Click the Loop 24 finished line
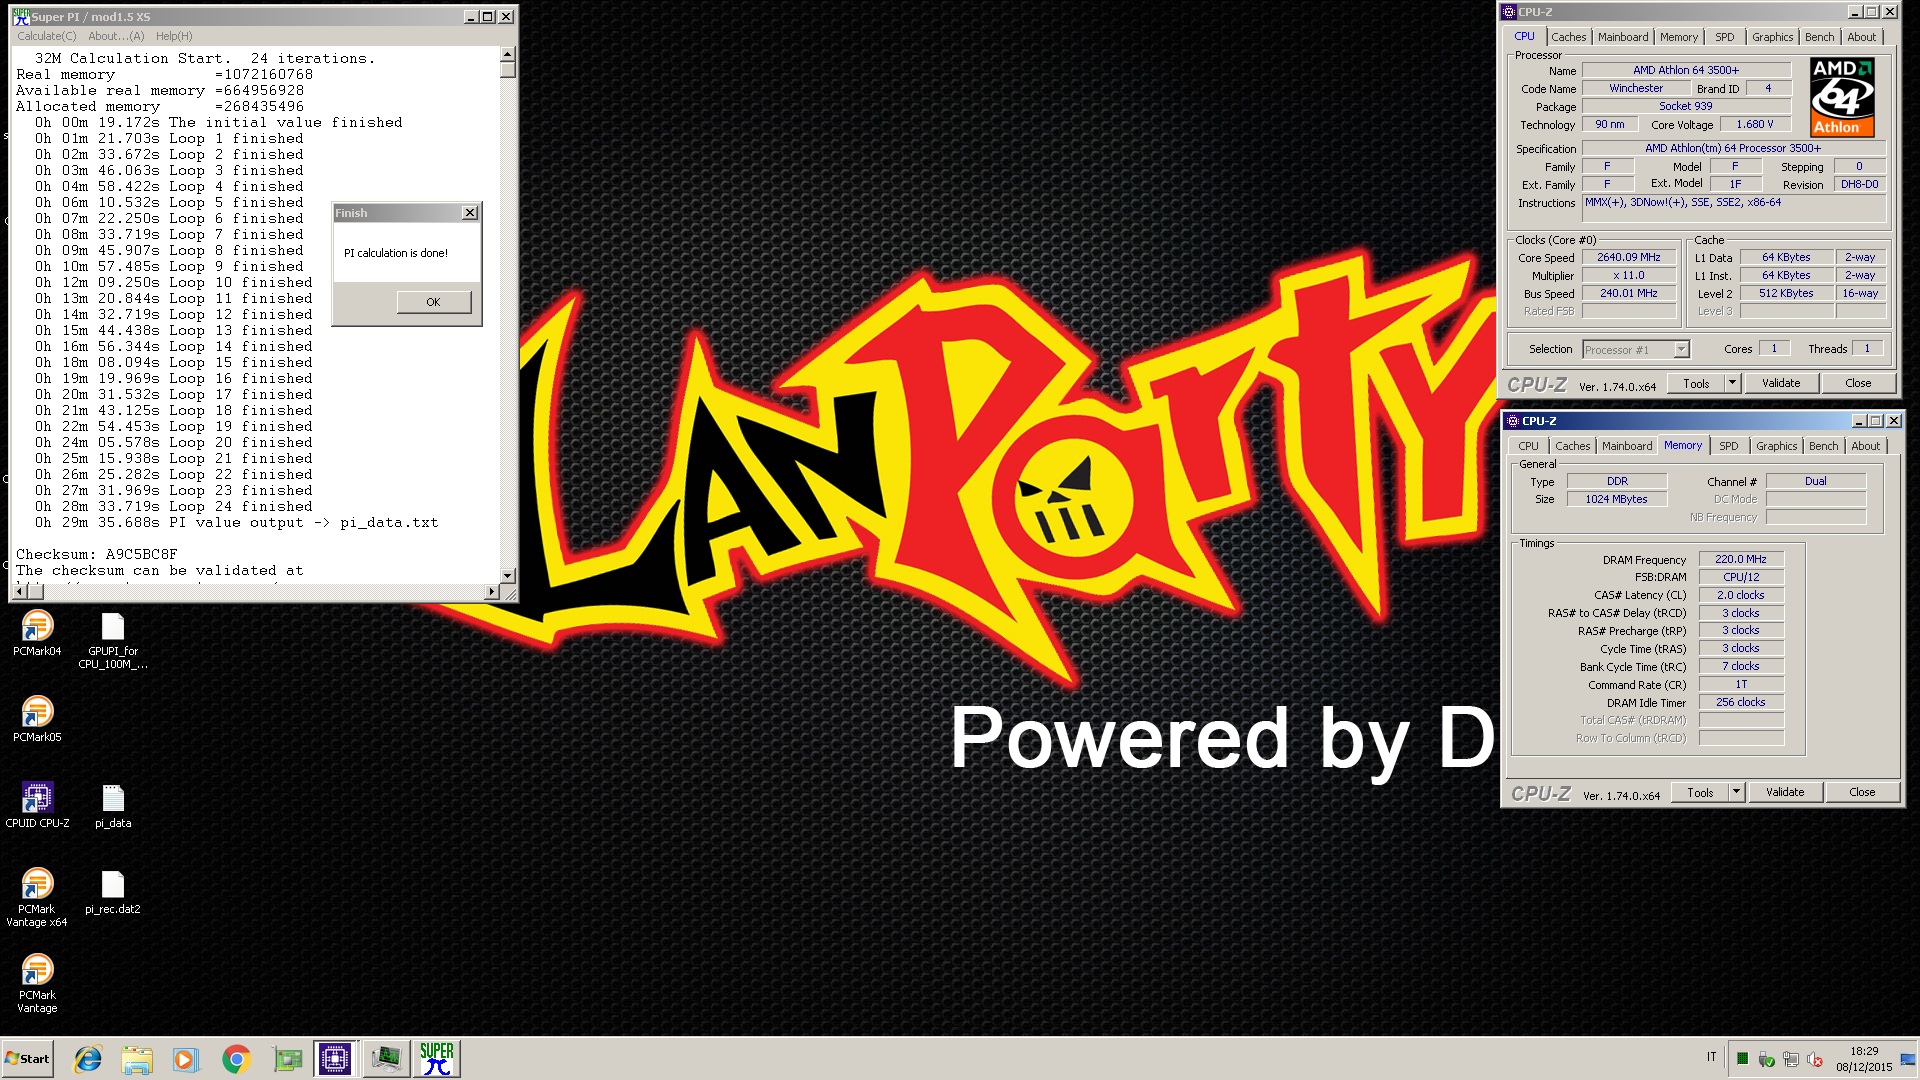The width and height of the screenshot is (1920, 1080). coord(174,506)
